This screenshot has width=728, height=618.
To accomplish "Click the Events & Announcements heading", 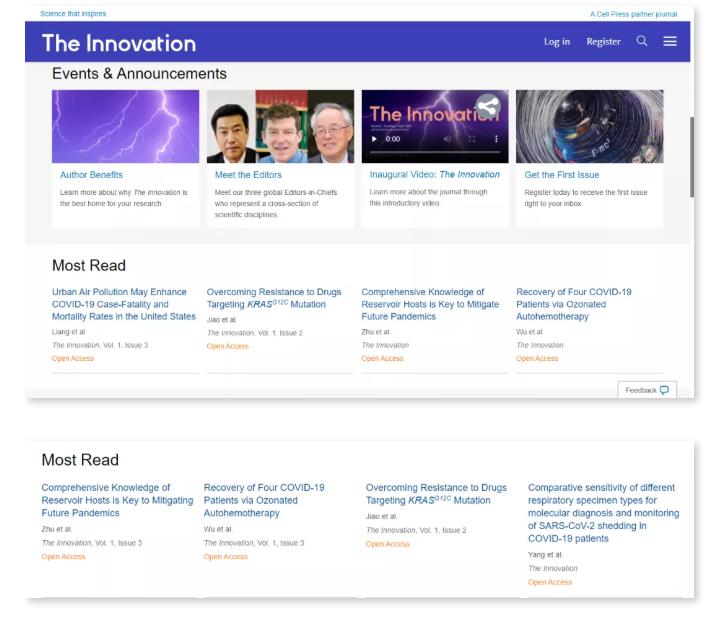I will coord(139,73).
